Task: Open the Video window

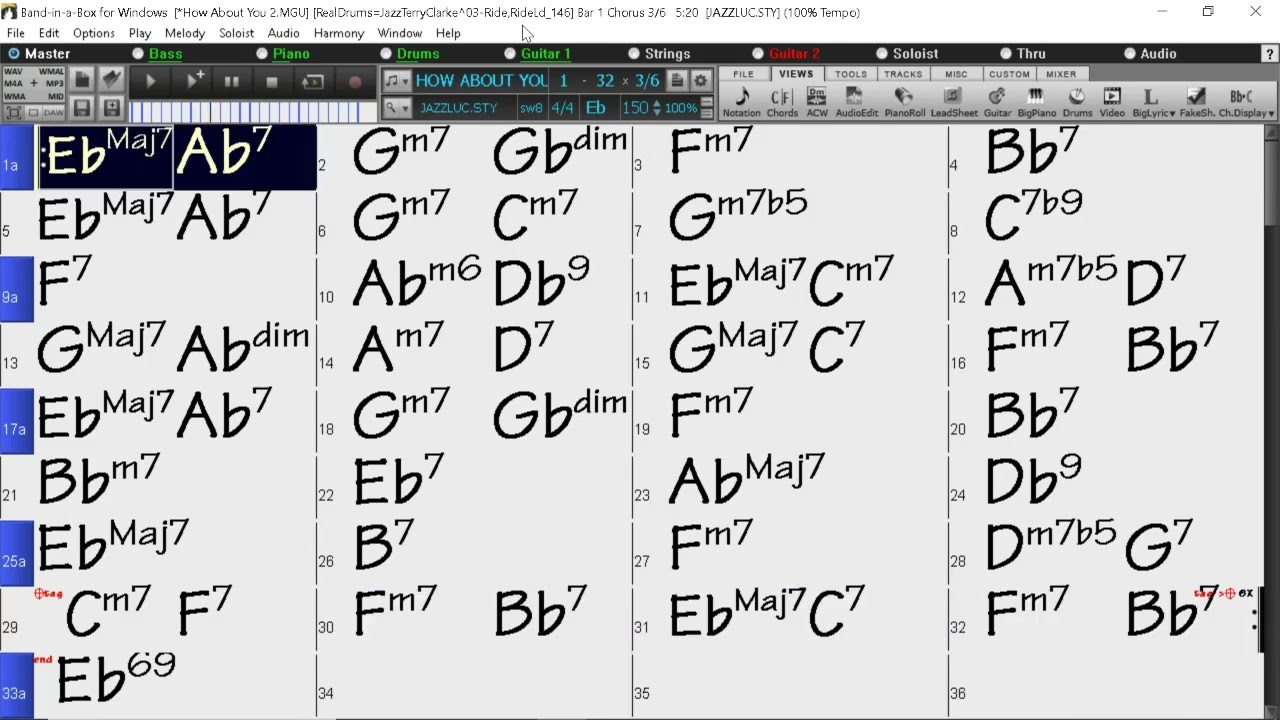Action: (1112, 102)
